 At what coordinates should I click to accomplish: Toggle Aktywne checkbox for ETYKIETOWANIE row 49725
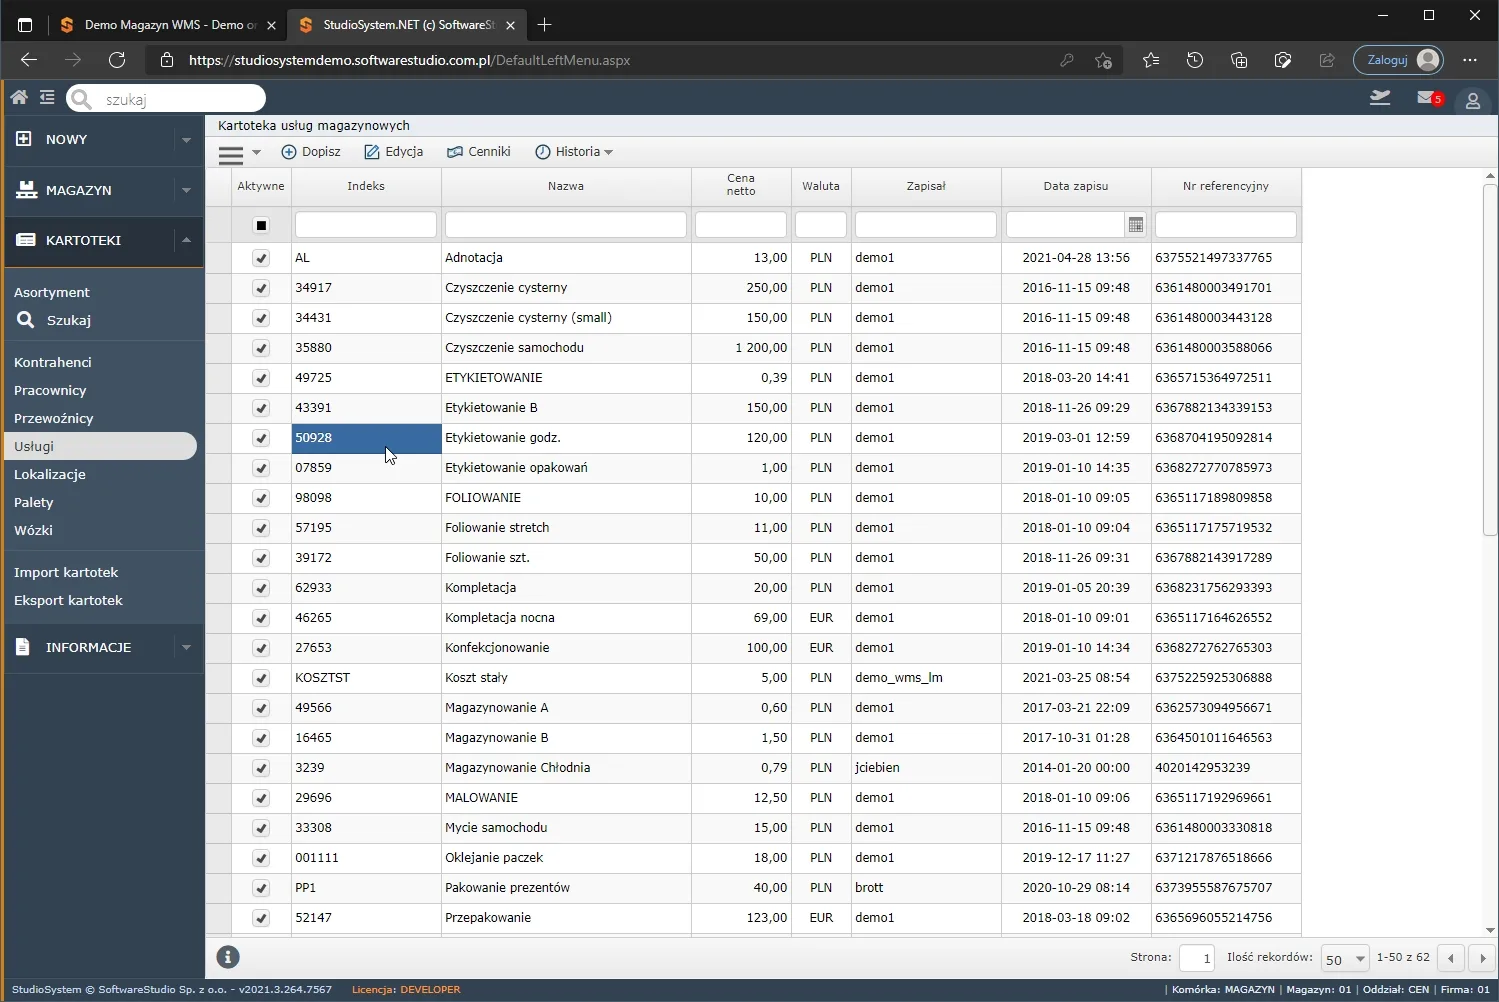(x=261, y=378)
